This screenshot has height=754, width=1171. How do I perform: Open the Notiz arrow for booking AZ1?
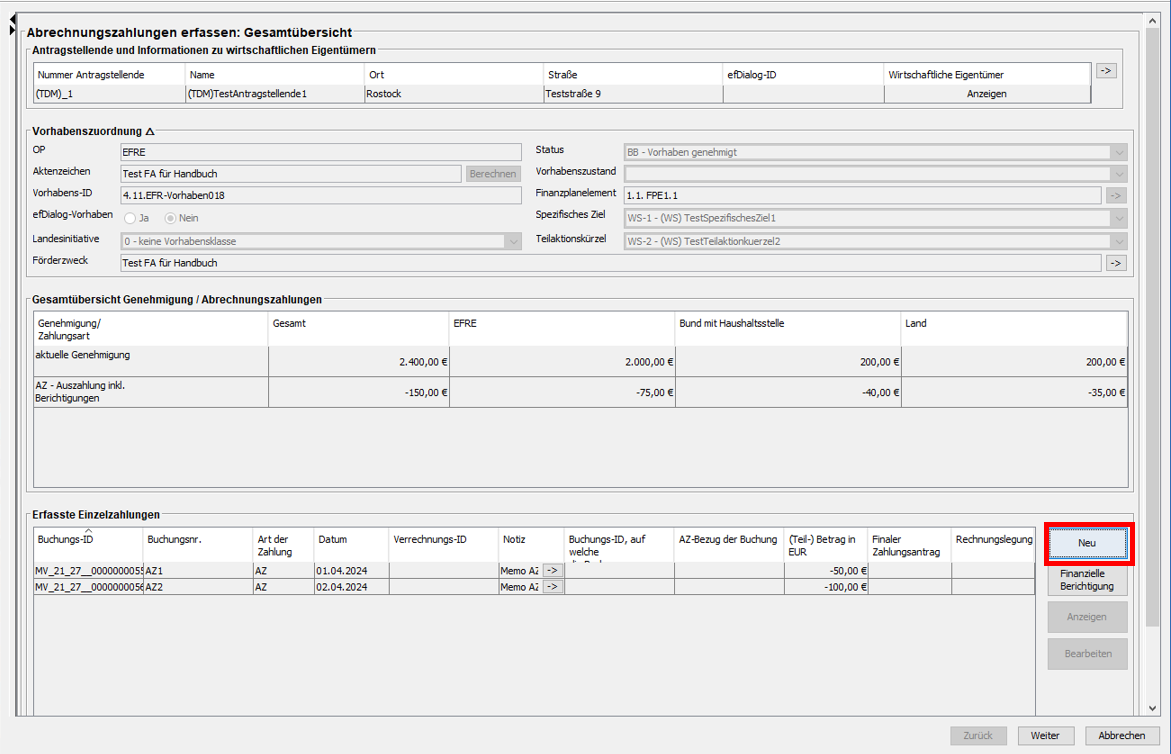click(552, 571)
